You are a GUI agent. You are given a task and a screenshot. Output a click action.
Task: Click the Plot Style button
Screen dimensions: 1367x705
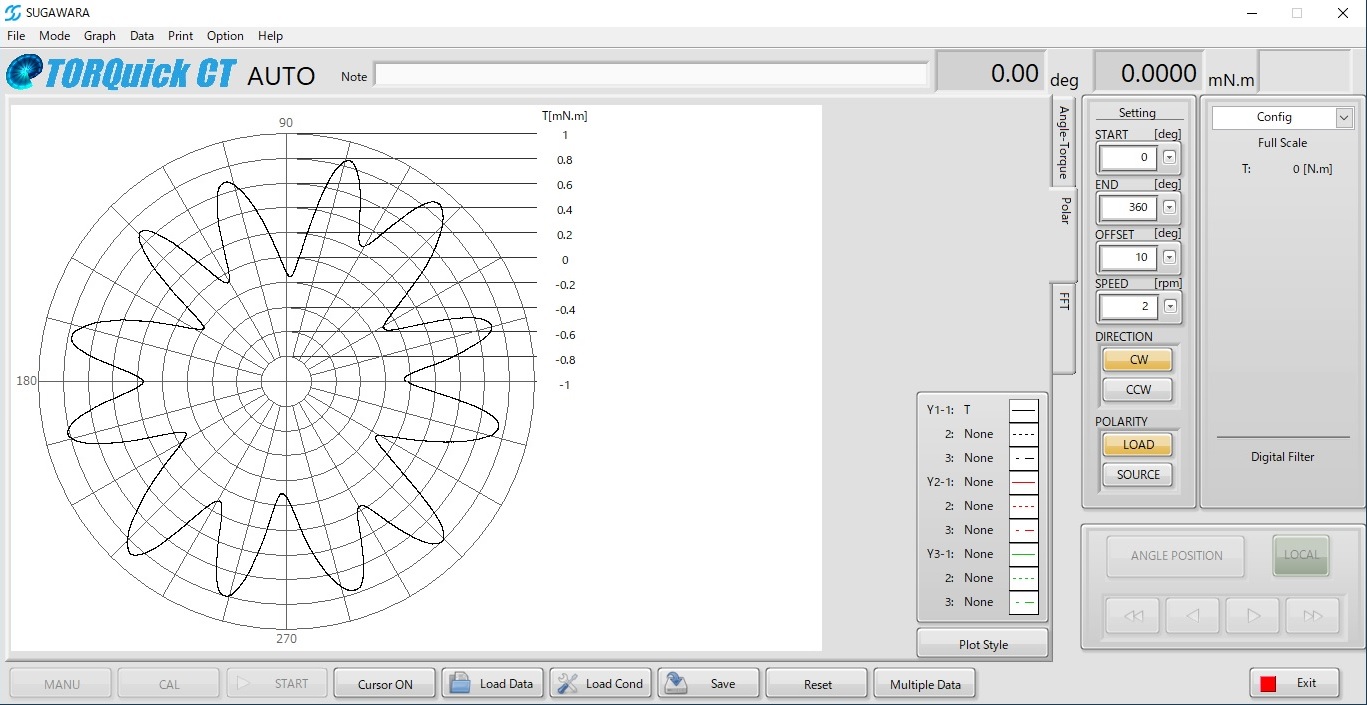(983, 644)
